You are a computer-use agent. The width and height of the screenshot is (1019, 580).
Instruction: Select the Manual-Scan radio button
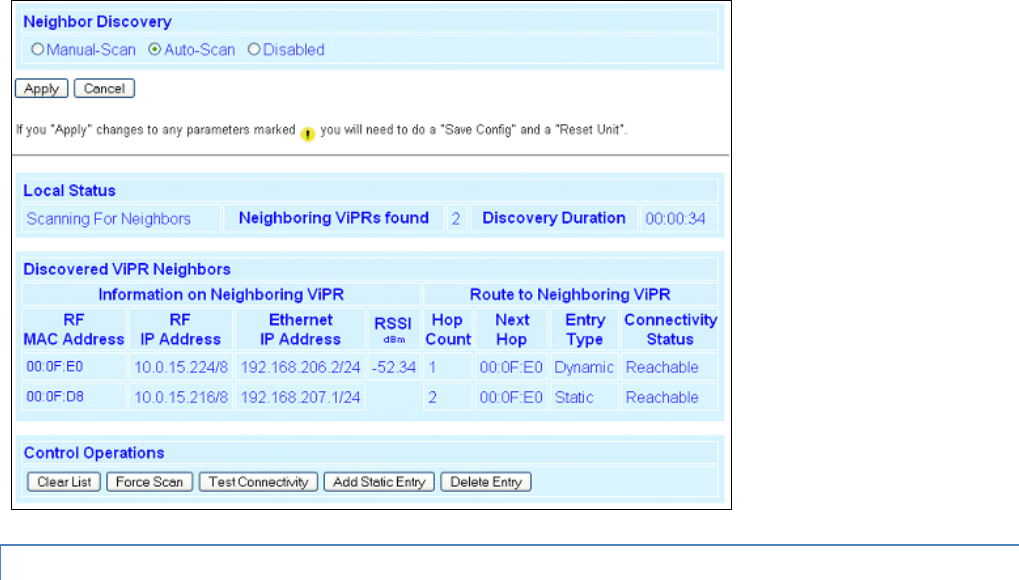coord(38,49)
